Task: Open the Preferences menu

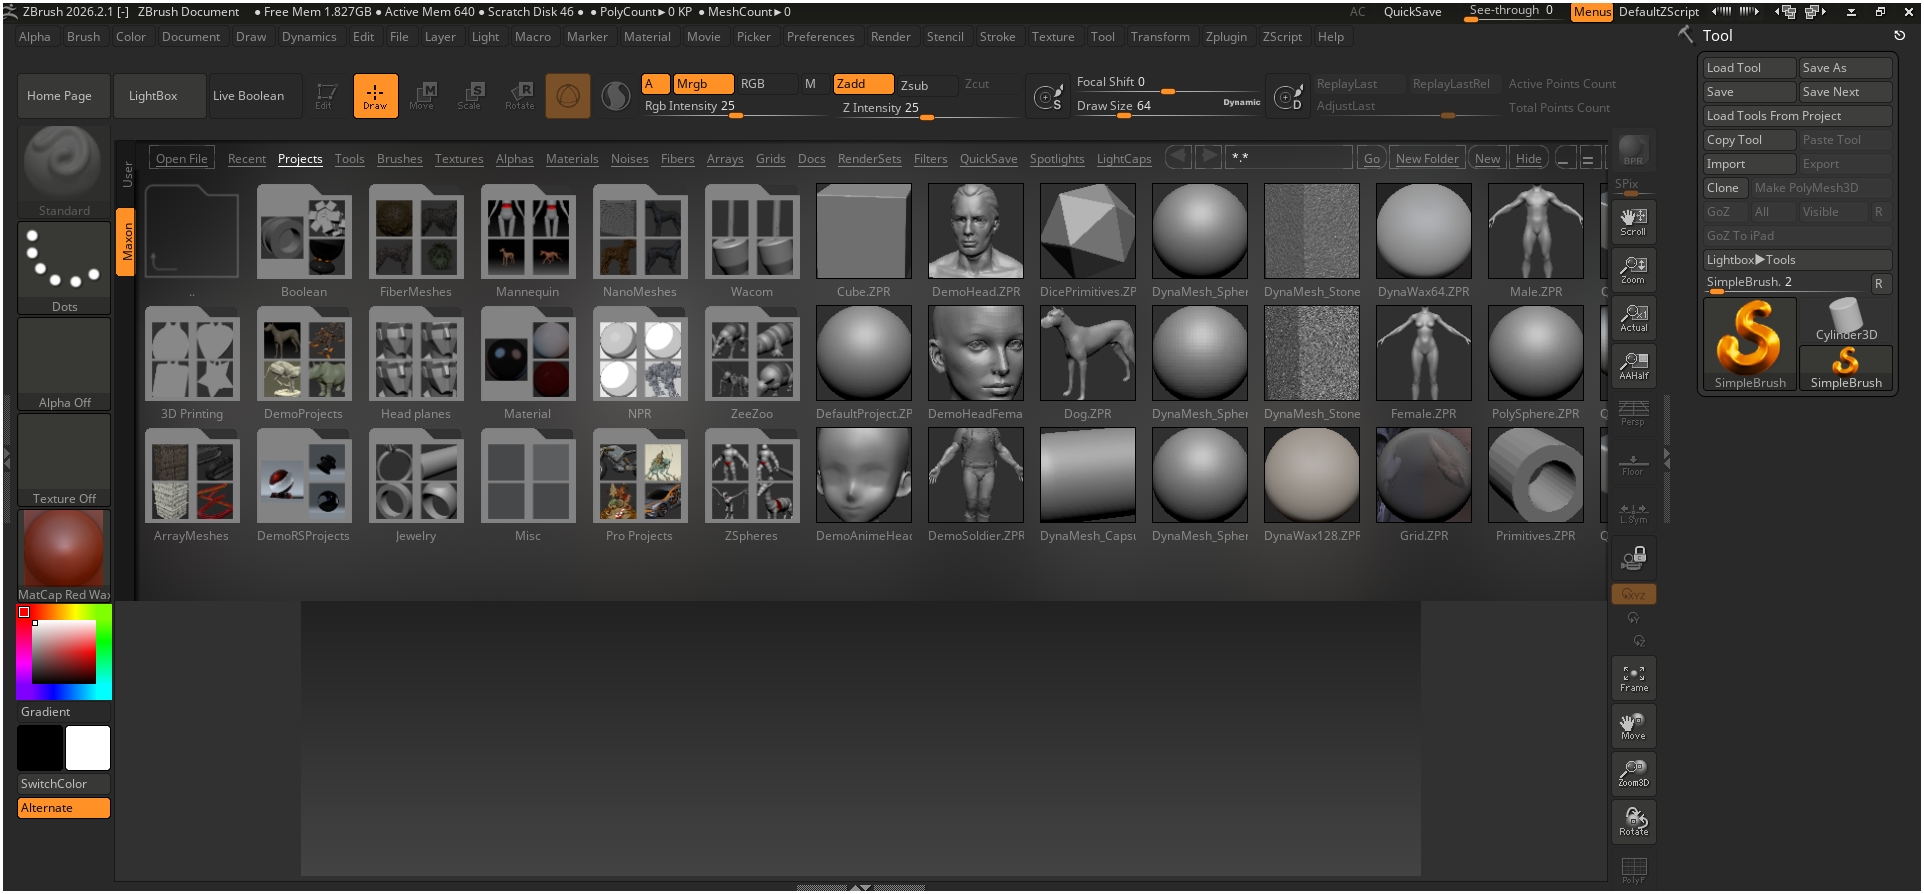Action: click(821, 37)
